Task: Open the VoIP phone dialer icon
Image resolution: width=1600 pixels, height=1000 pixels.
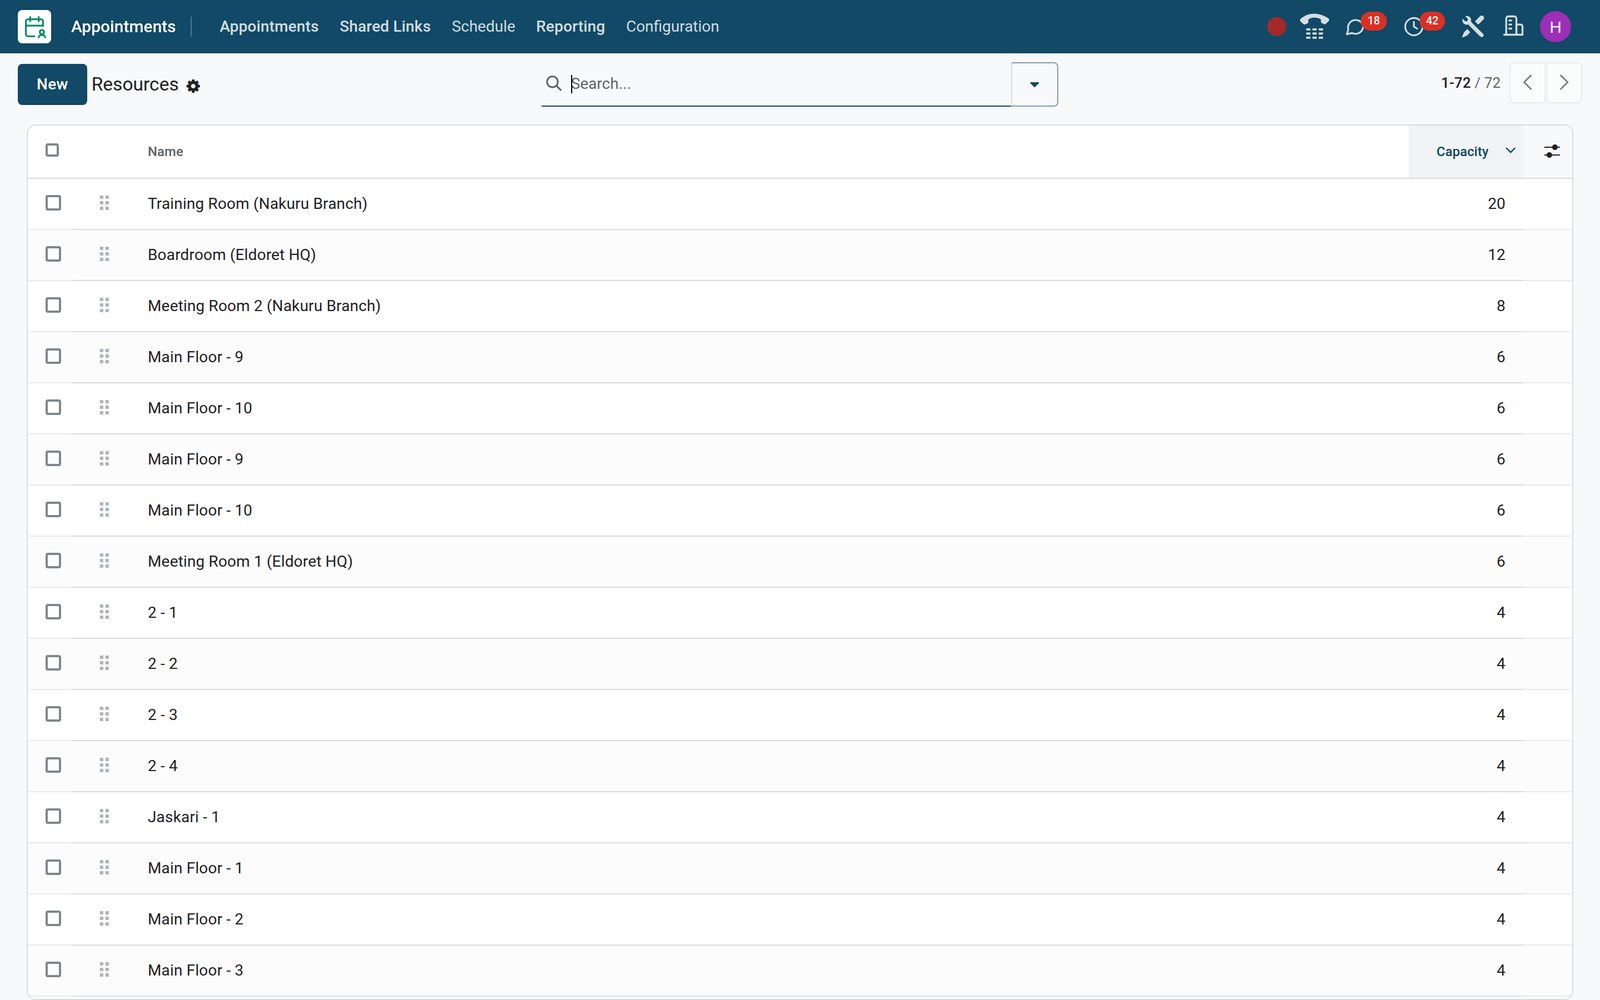Action: (x=1314, y=27)
